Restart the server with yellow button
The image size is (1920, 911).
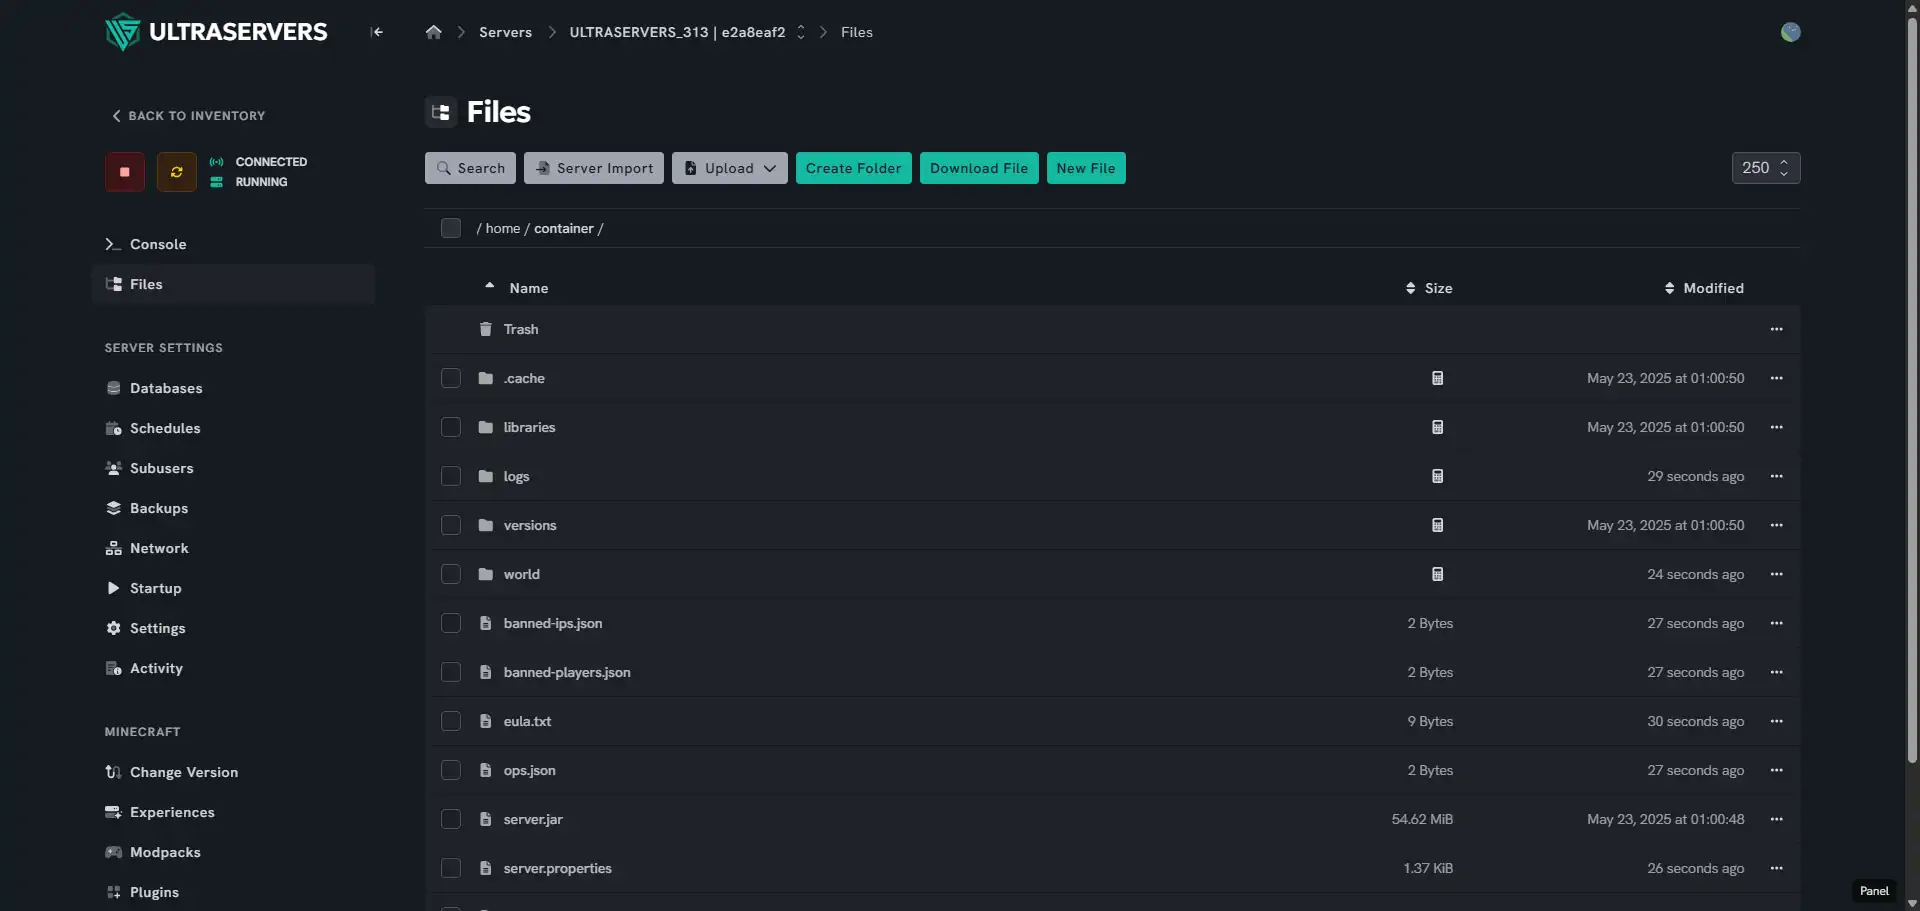[177, 172]
